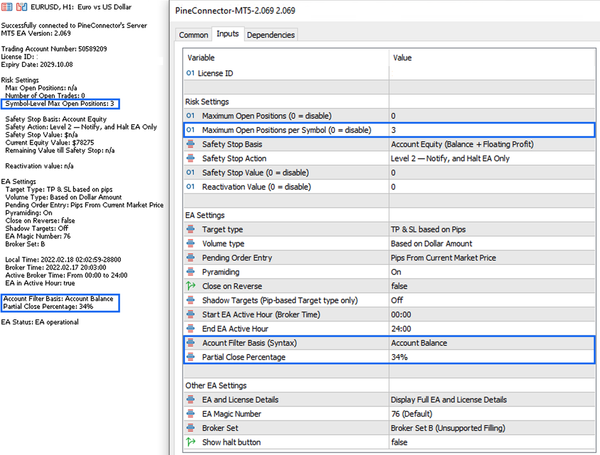Toggle the Close on Reverse false value
This screenshot has height=455, width=600.
[489, 285]
